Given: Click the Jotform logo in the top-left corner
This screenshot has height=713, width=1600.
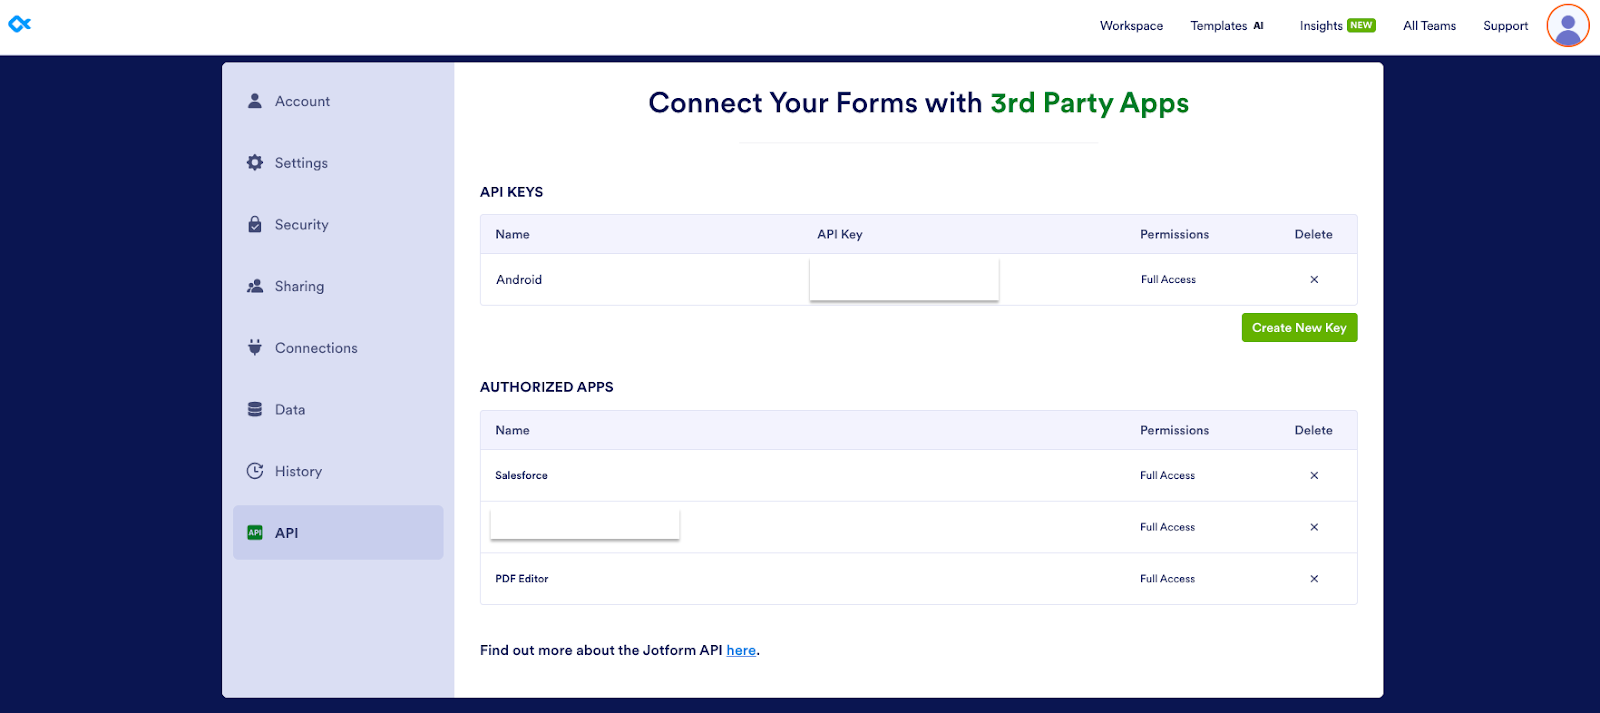Looking at the screenshot, I should click(x=20, y=24).
